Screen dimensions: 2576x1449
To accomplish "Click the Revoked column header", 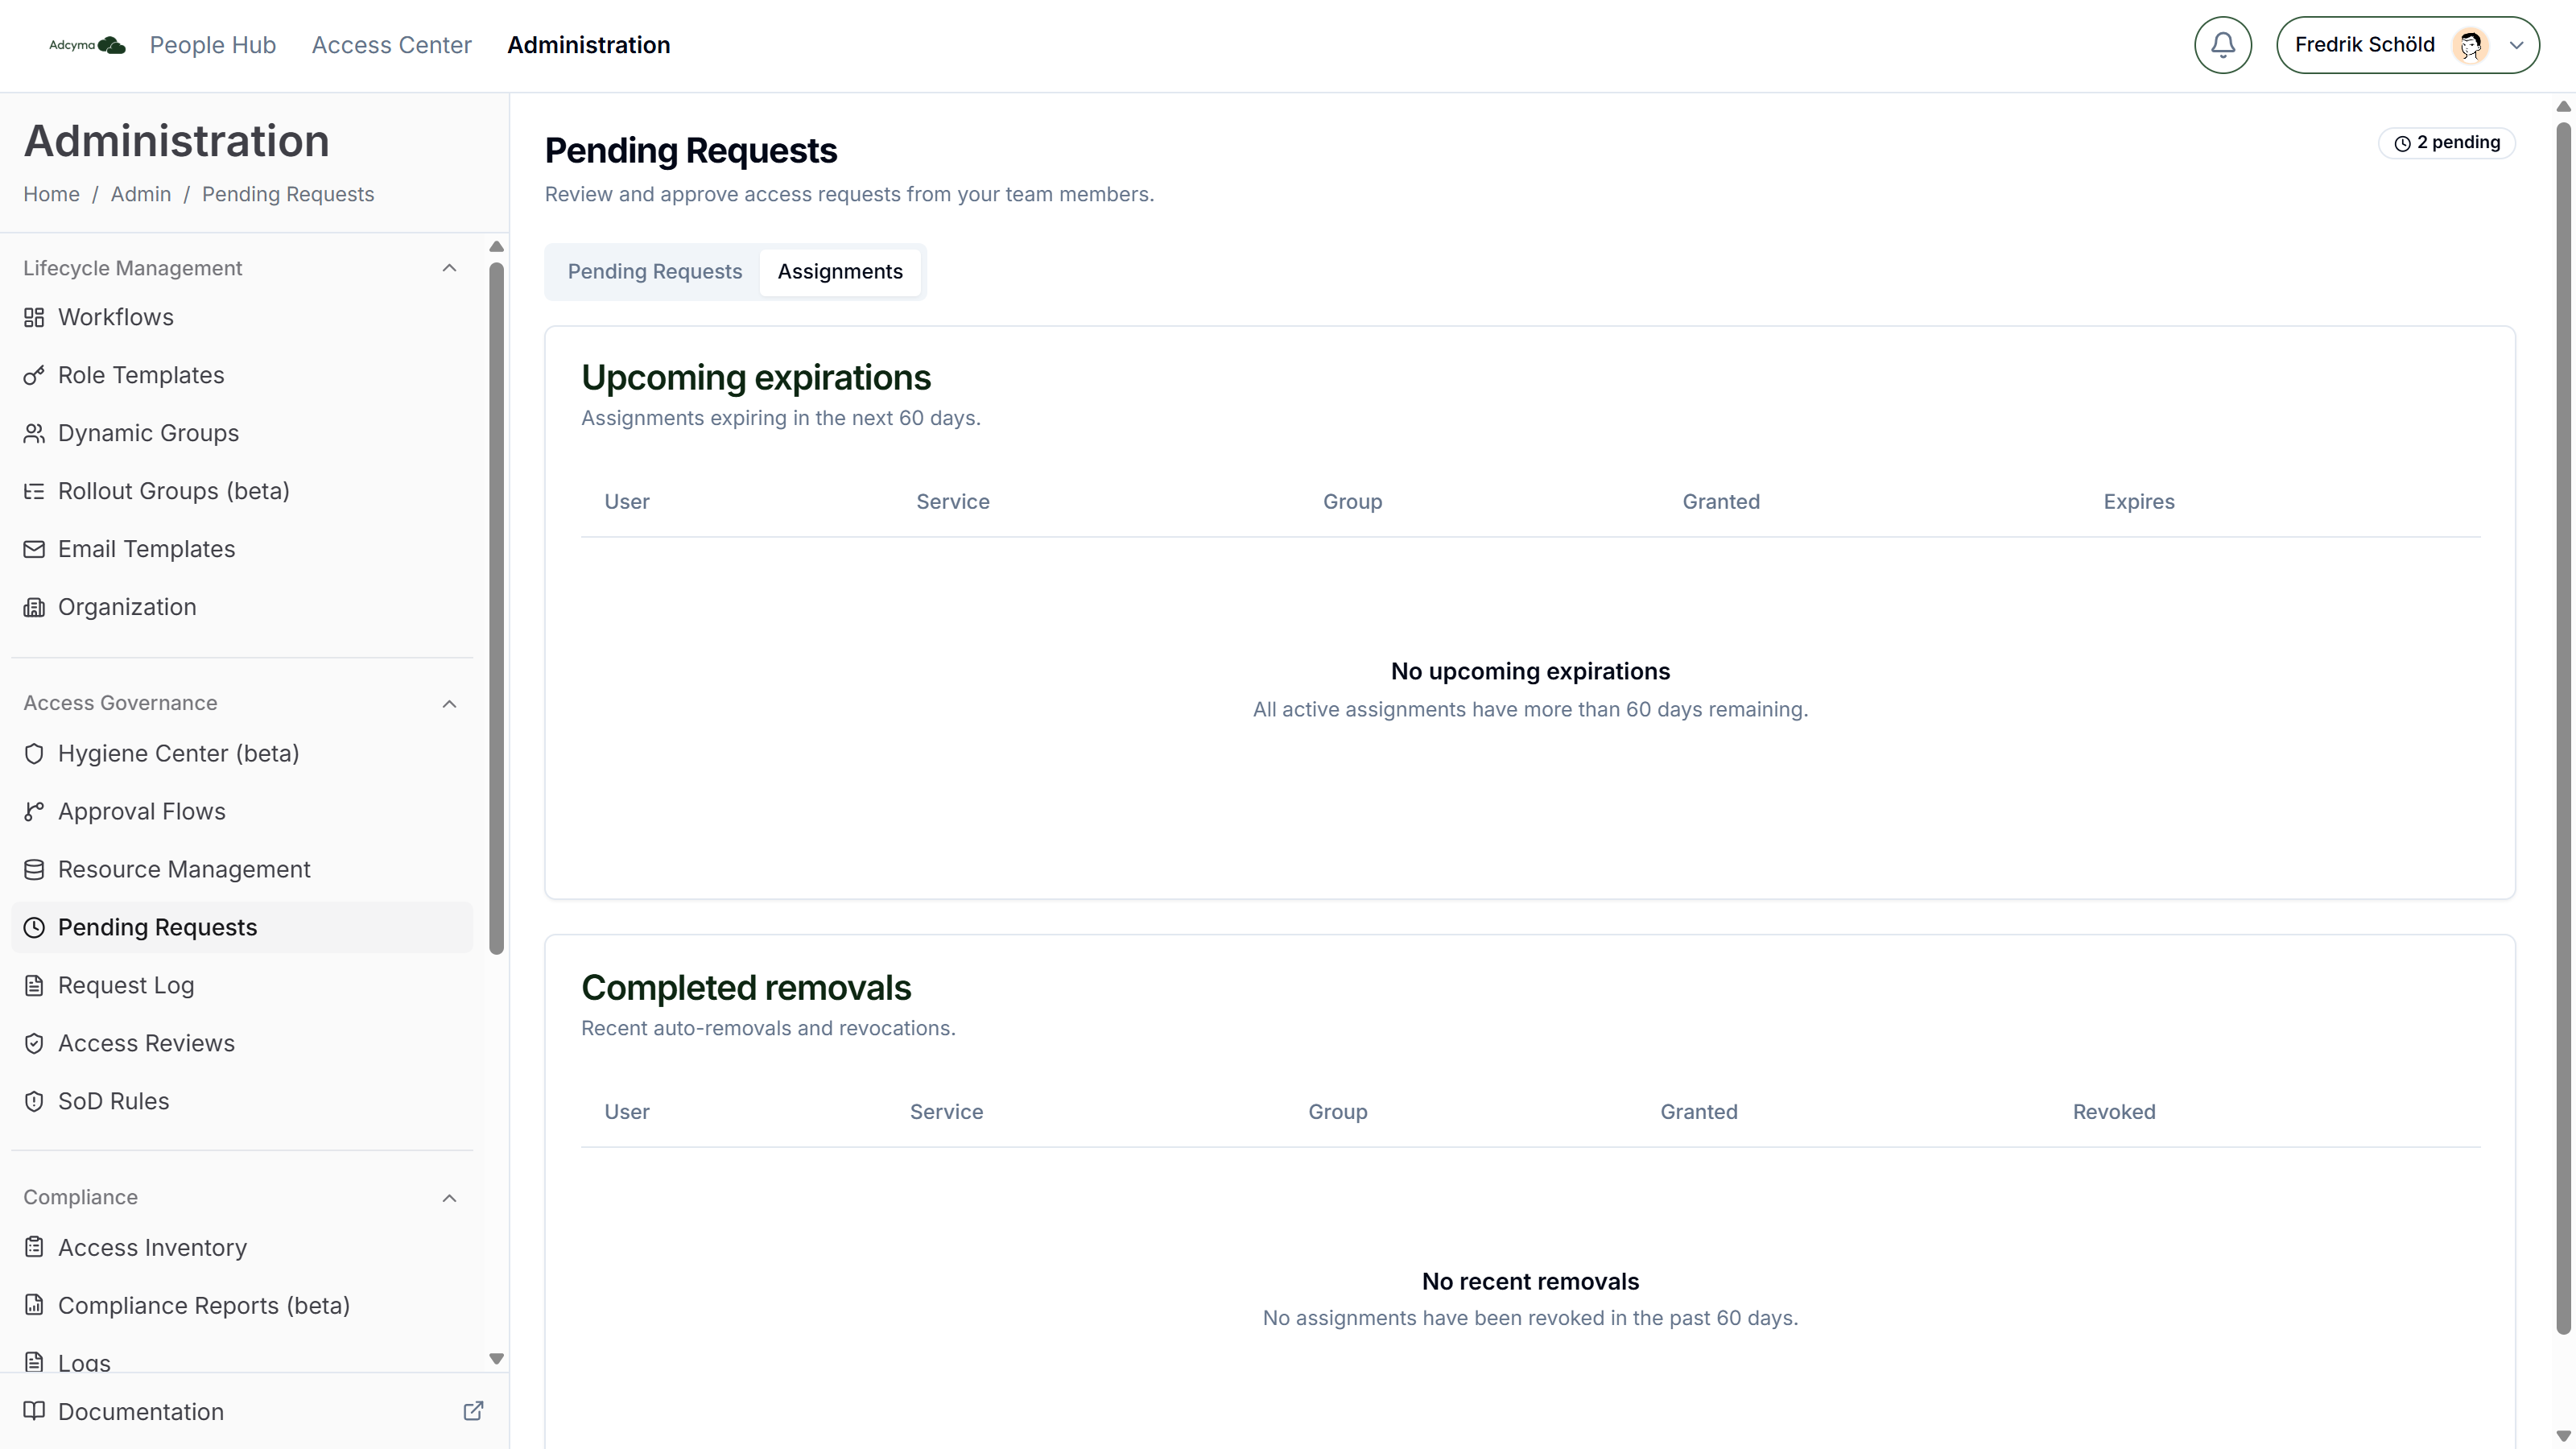I will click(x=2113, y=1112).
